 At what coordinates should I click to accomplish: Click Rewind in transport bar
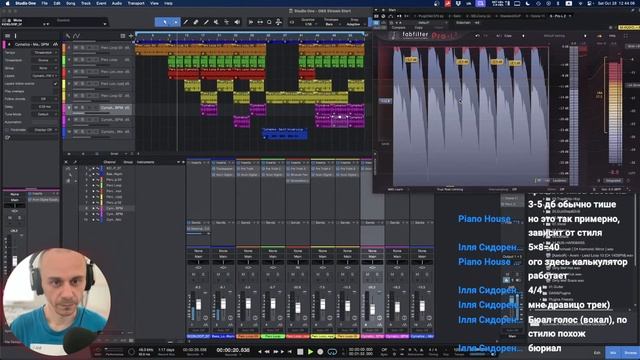pos(267,351)
